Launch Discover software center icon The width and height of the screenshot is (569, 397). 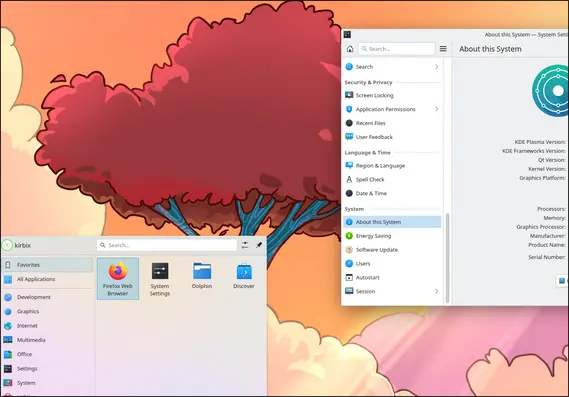[244, 276]
